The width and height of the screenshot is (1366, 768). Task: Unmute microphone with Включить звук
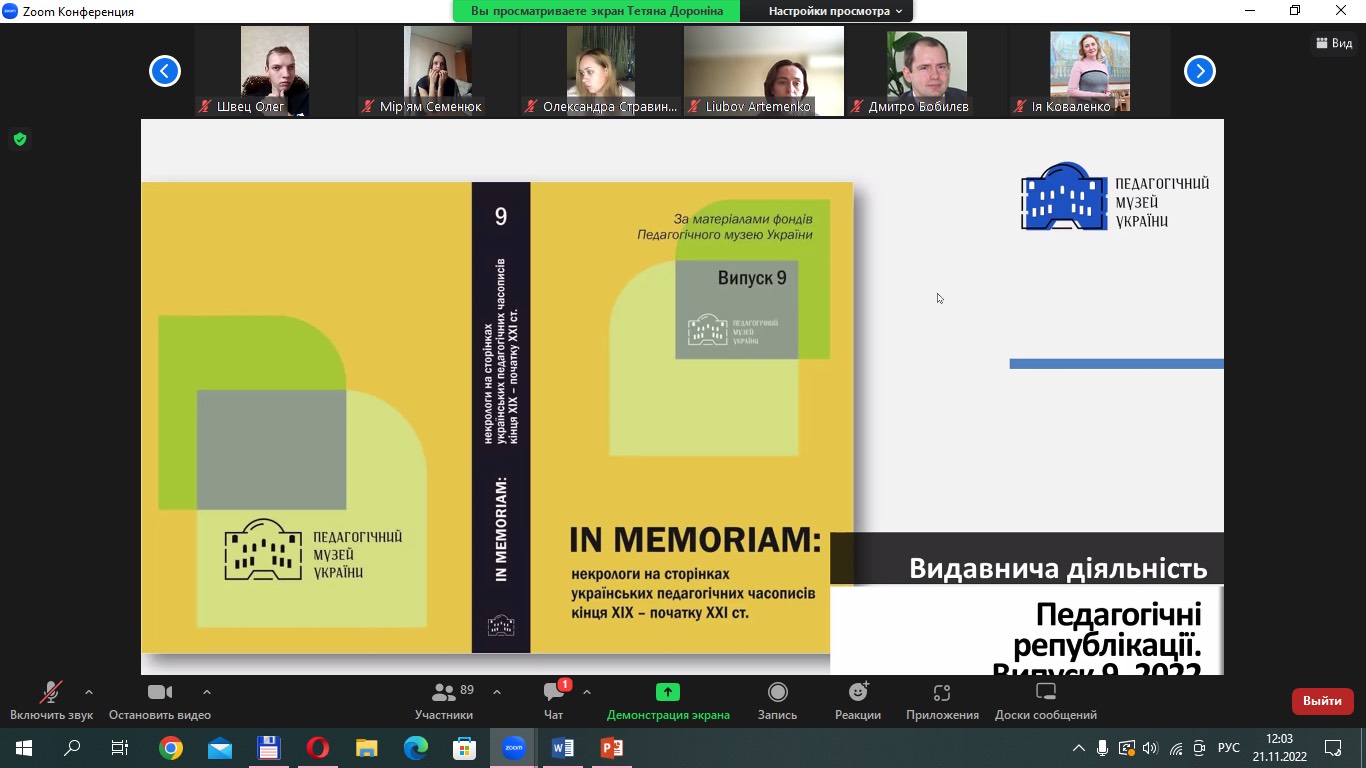(x=51, y=700)
